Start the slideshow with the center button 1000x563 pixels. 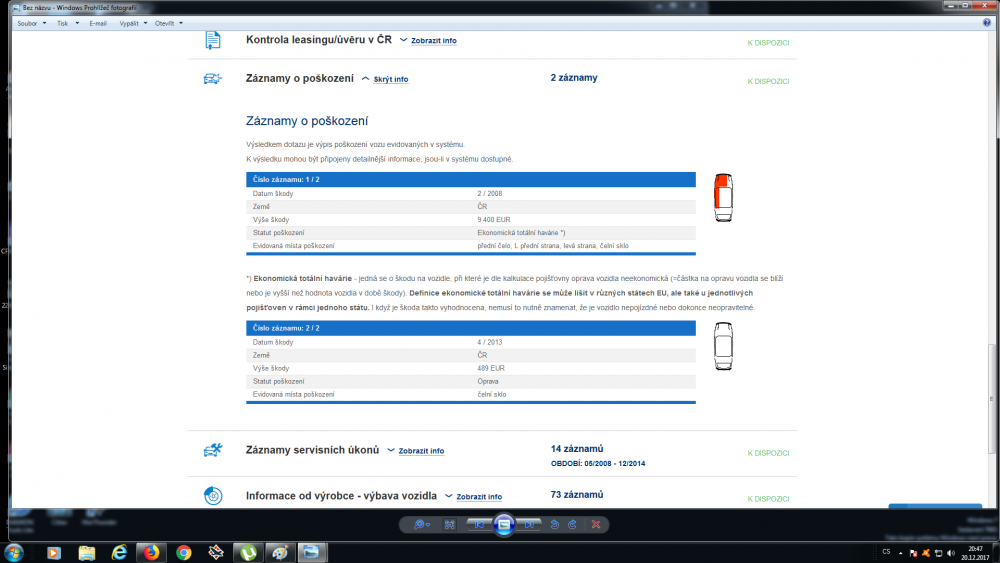tap(504, 524)
